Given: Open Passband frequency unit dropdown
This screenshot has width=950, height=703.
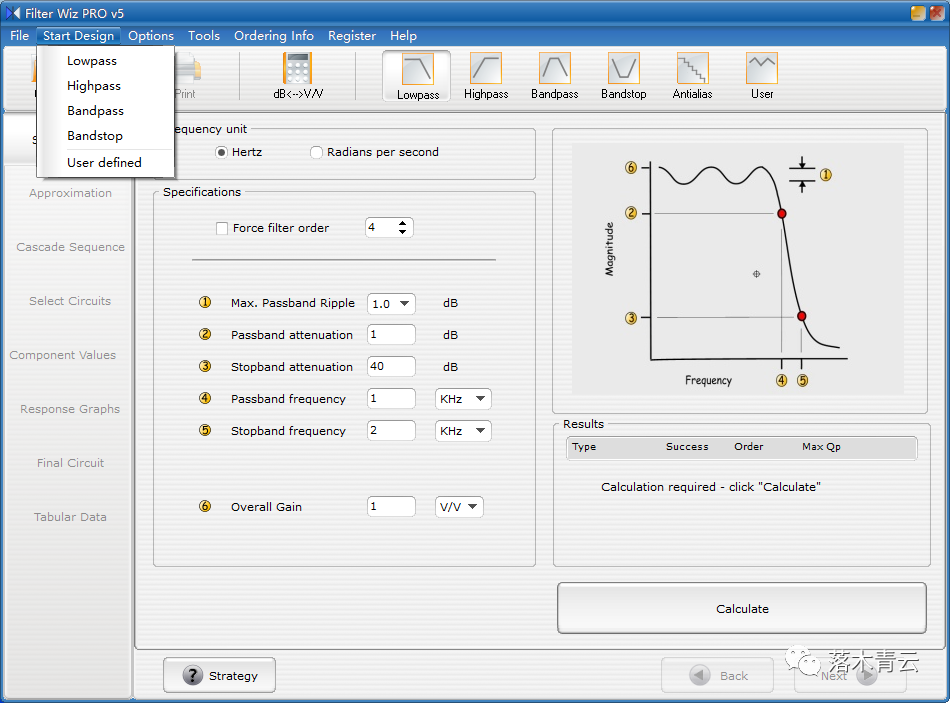Looking at the screenshot, I should pos(463,399).
